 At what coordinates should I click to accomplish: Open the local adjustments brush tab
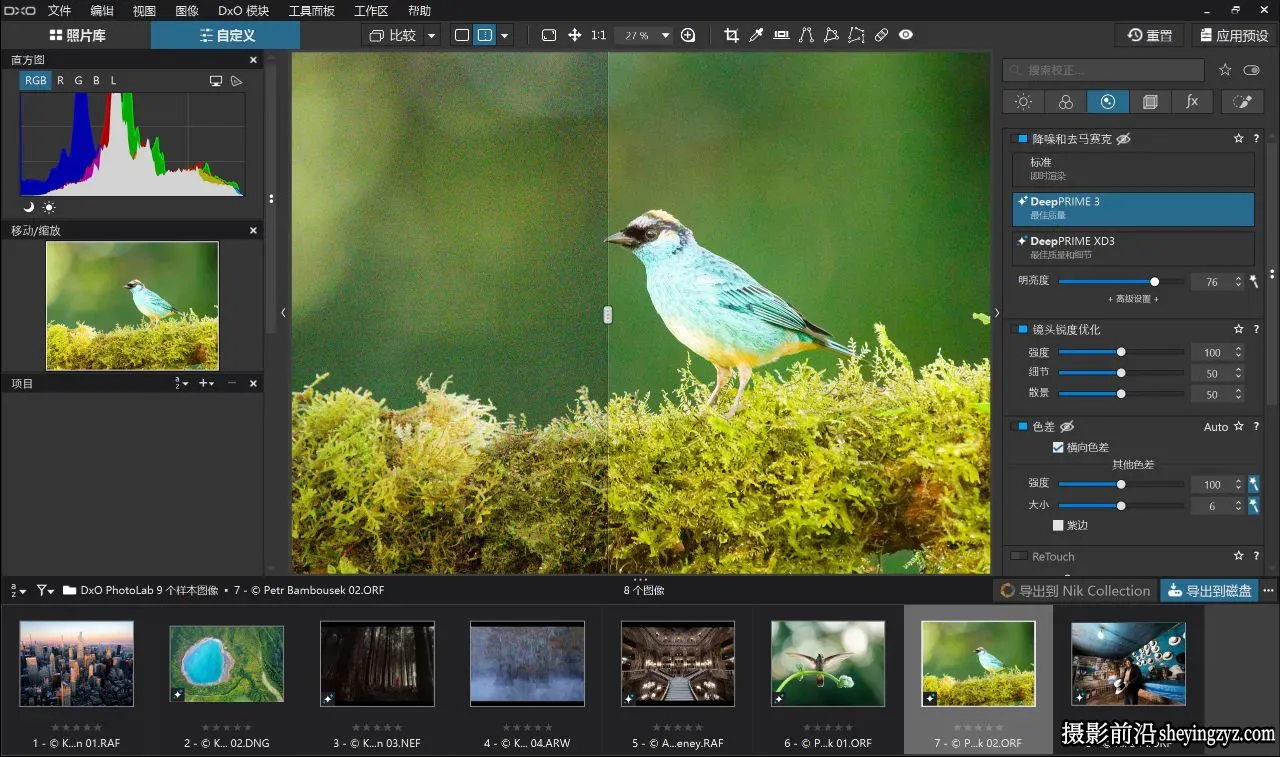[1242, 102]
